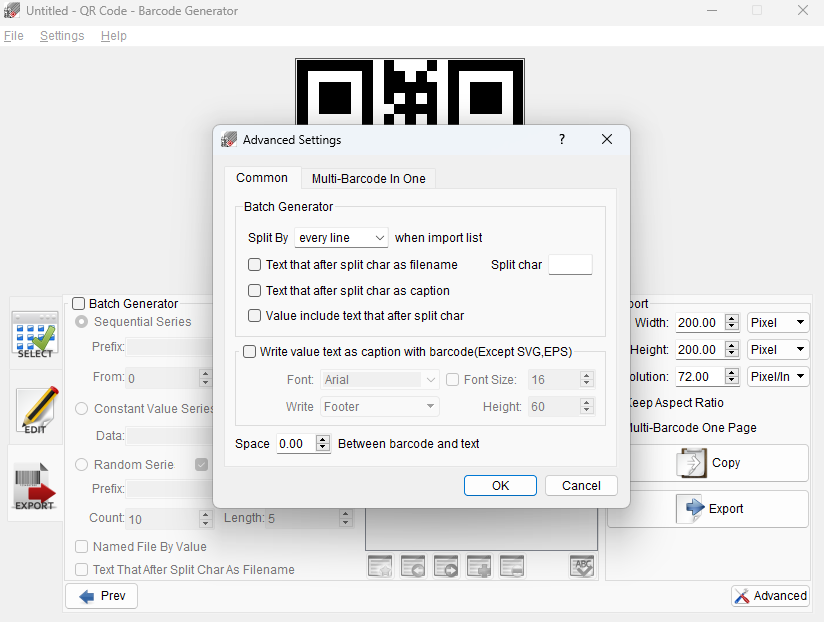Screen dimensions: 824x622
Task: Click the ABC spell-check list icon
Action: click(582, 566)
